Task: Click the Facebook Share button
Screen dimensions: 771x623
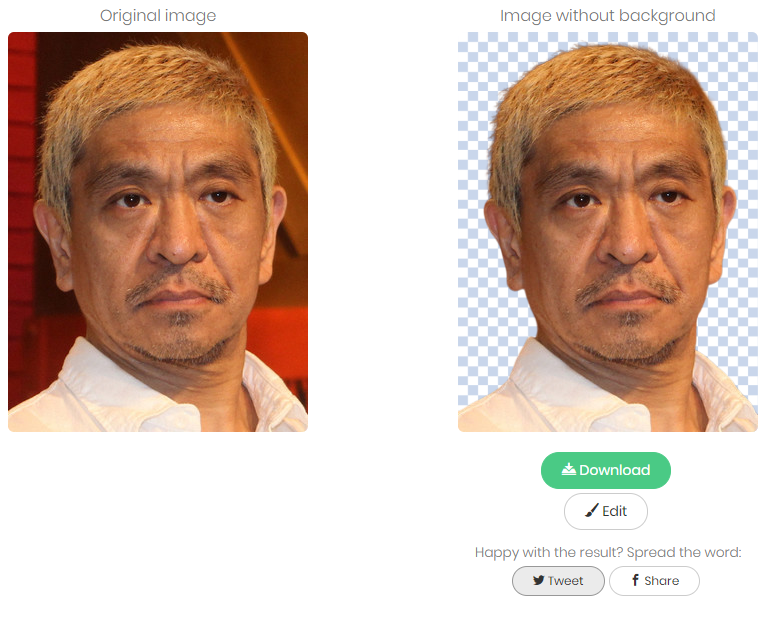Action: 654,581
